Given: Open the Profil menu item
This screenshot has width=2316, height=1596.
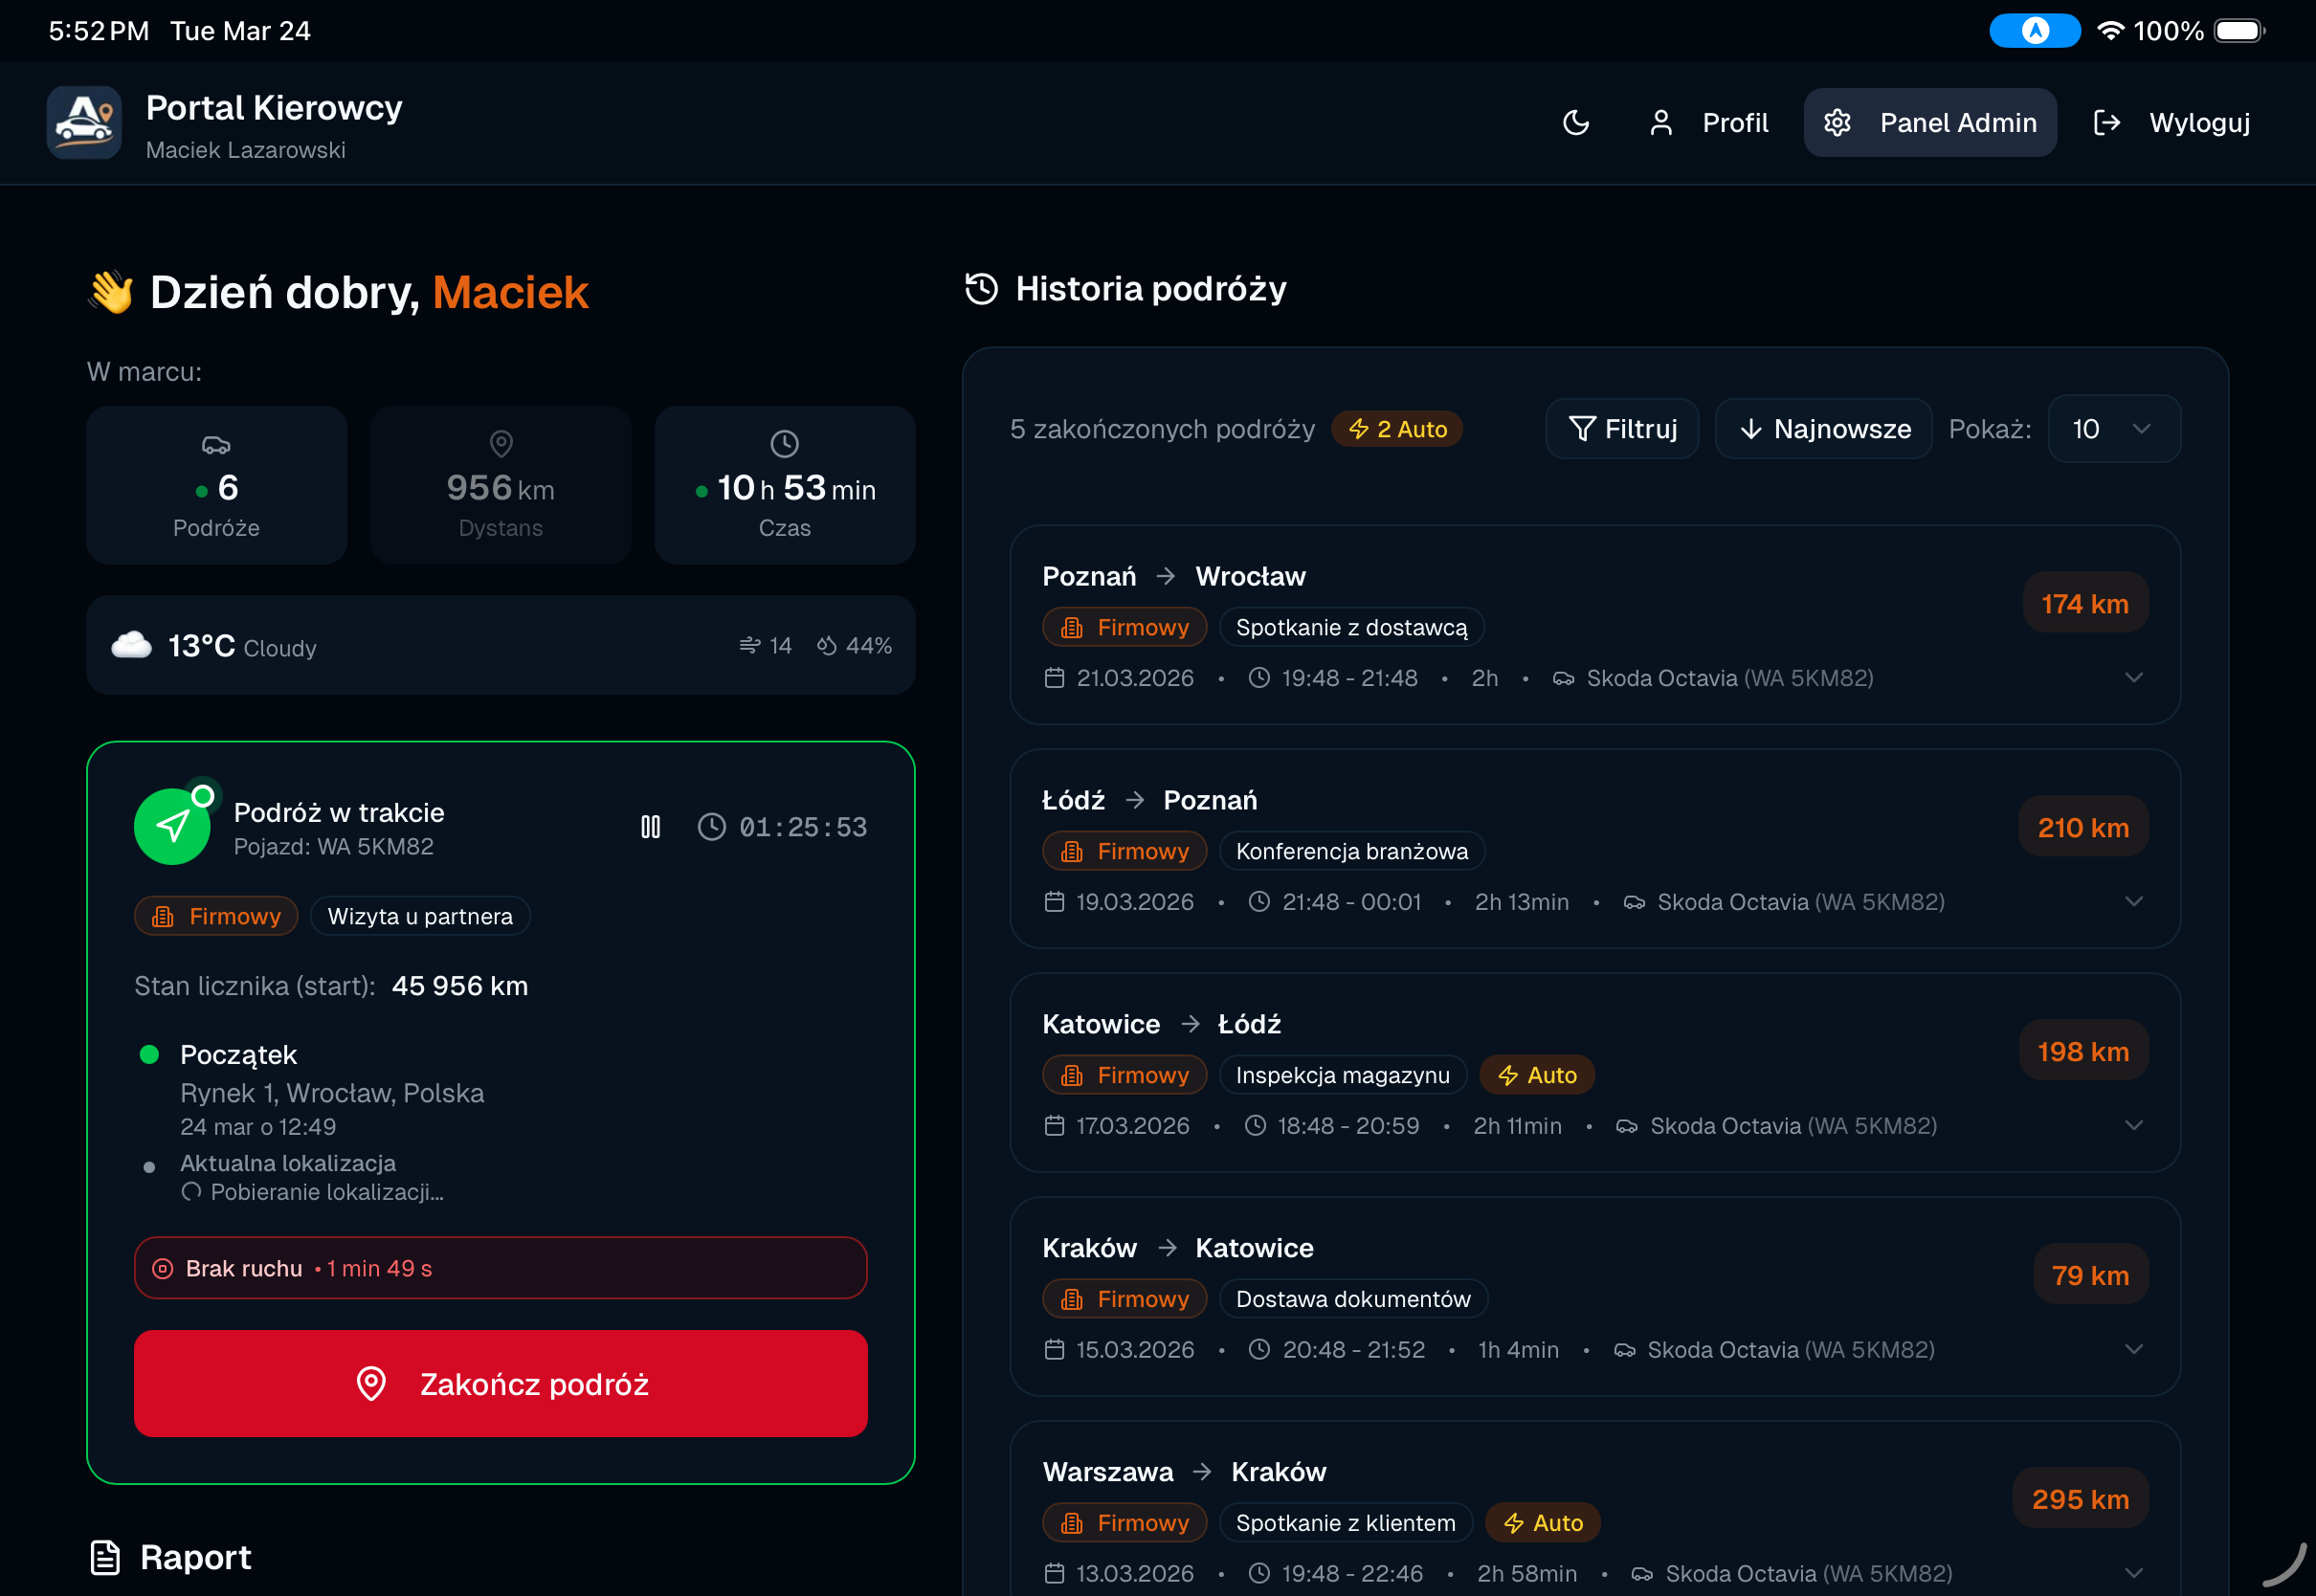Looking at the screenshot, I should pyautogui.click(x=1735, y=122).
